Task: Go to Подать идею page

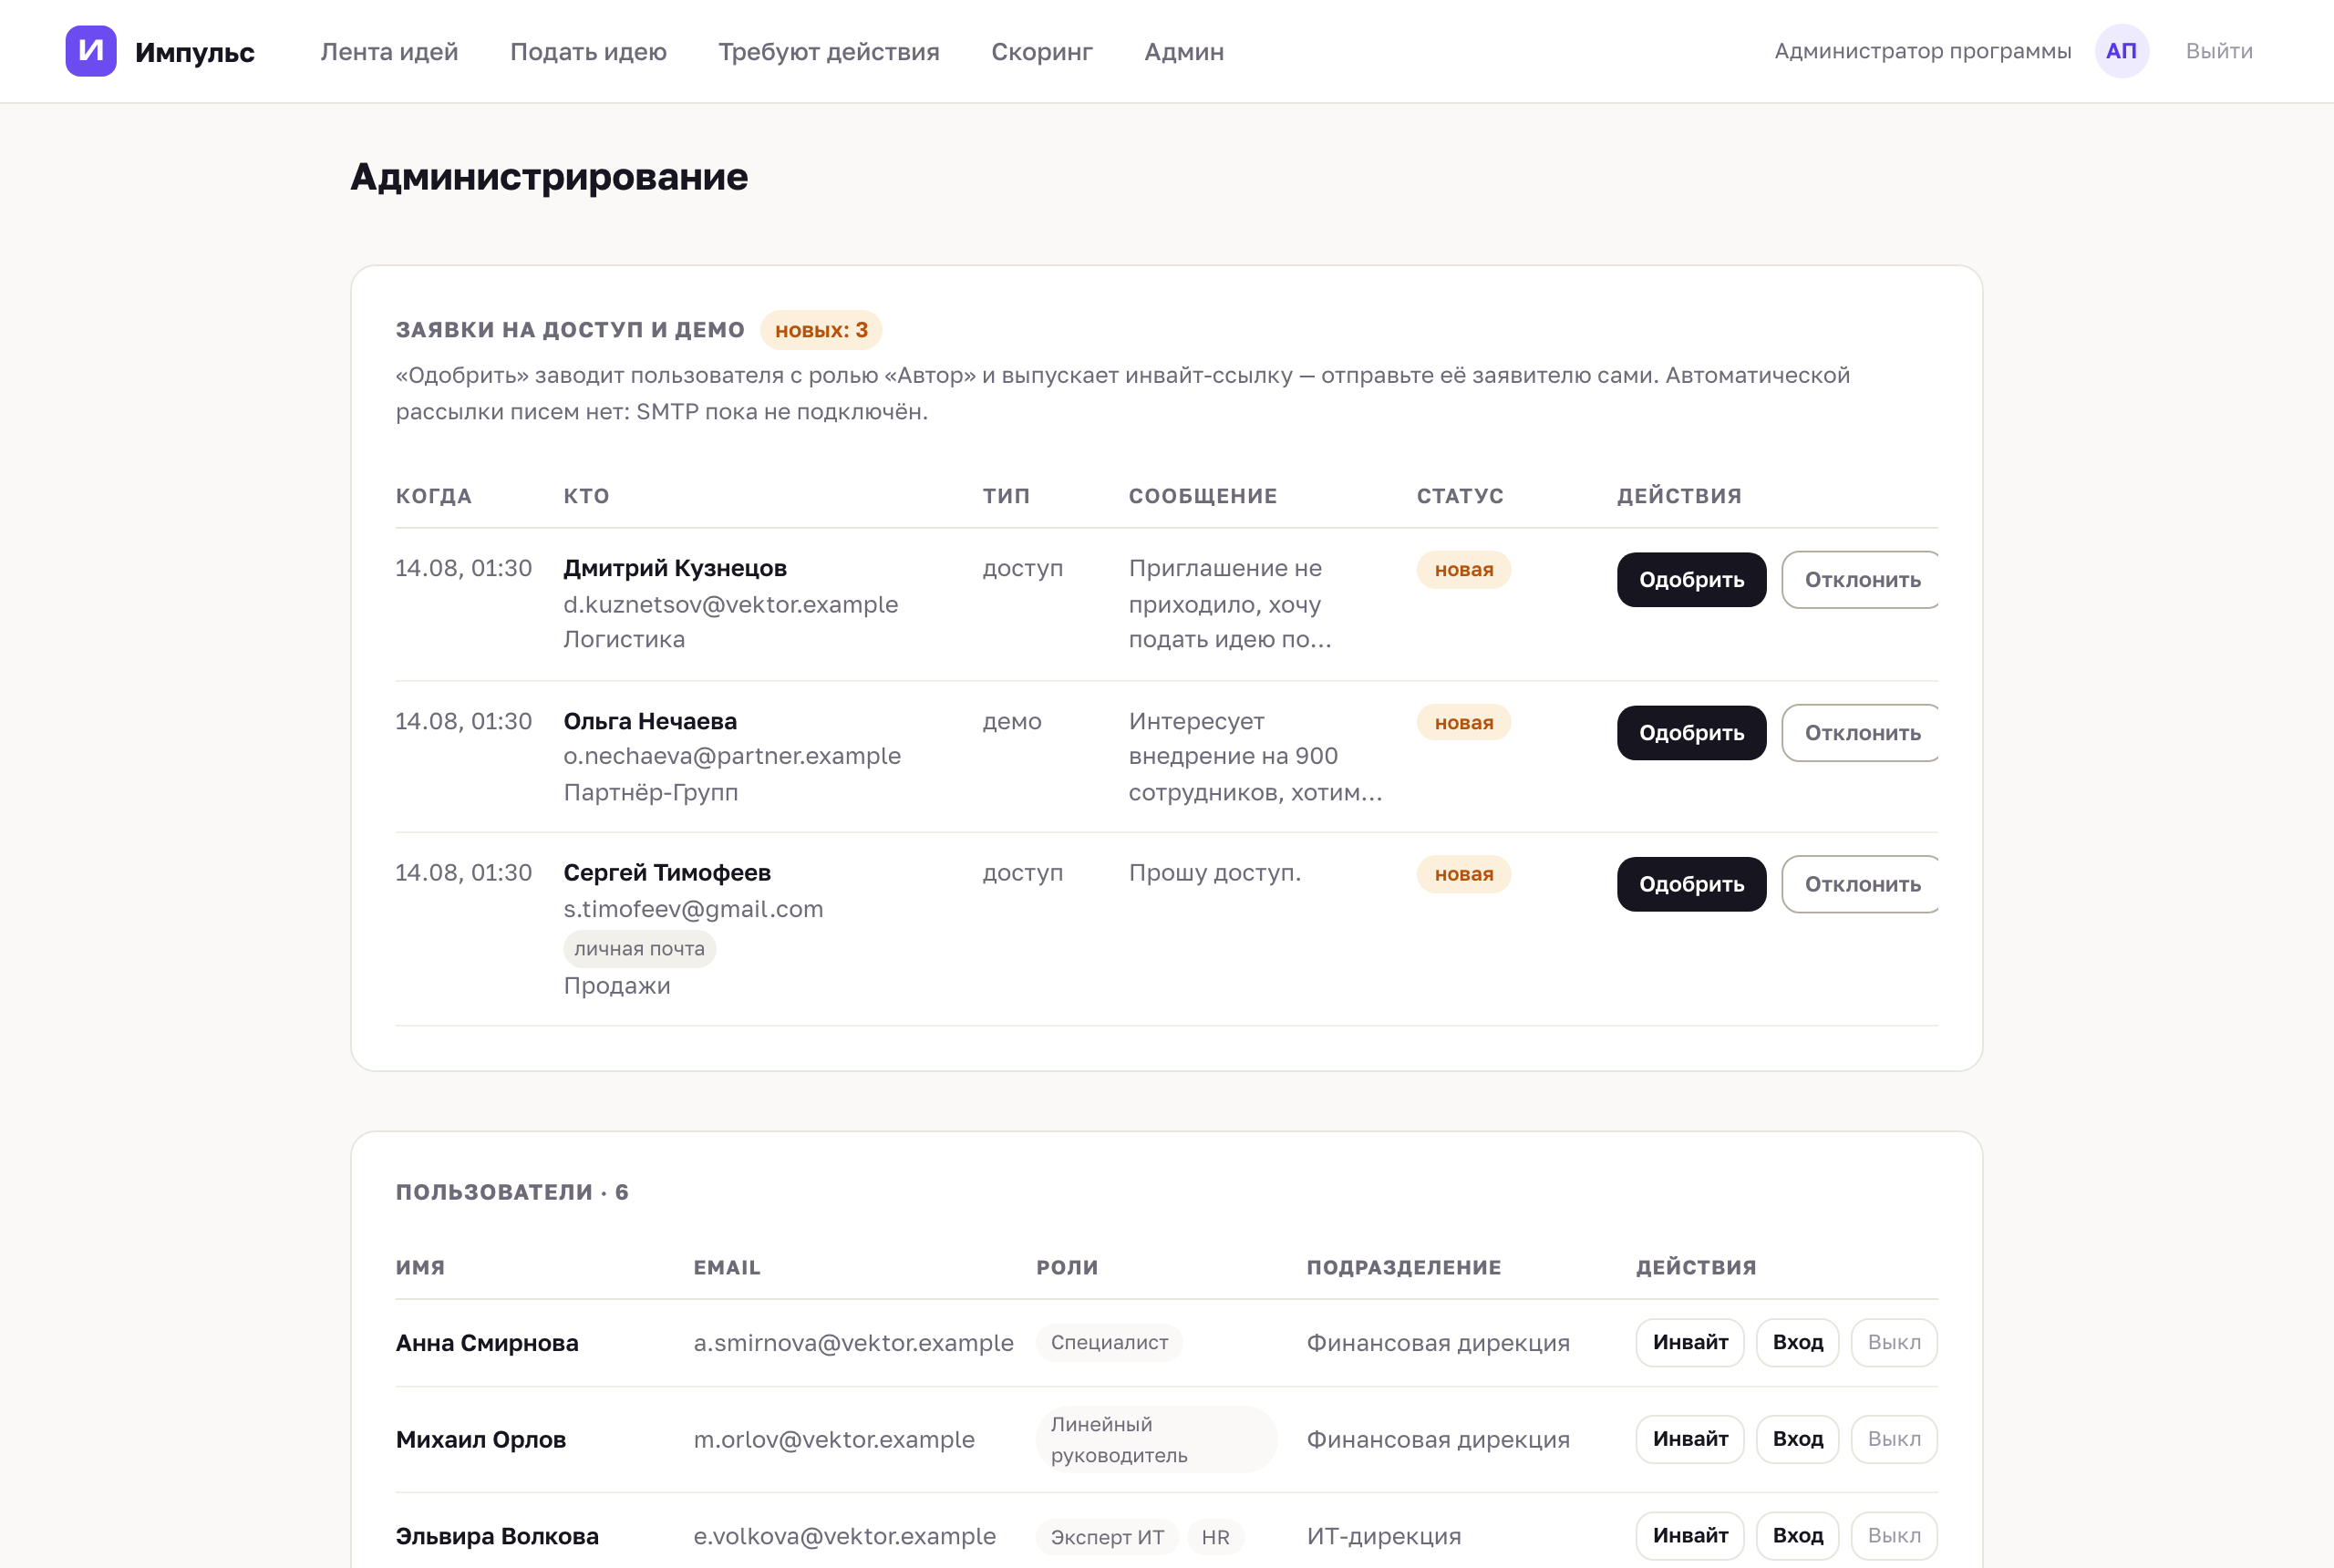Action: [x=588, y=51]
